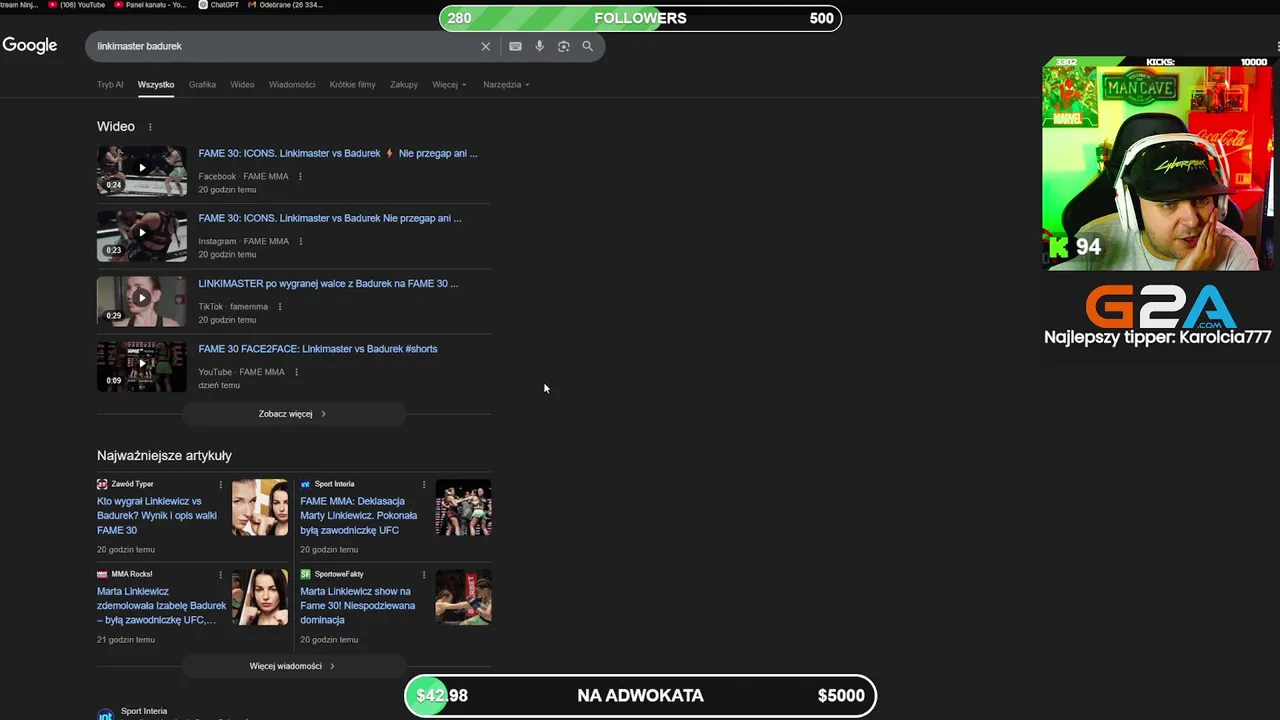Play the Facebook FAME 30 video thumbnail
The height and width of the screenshot is (720, 1280).
(141, 170)
